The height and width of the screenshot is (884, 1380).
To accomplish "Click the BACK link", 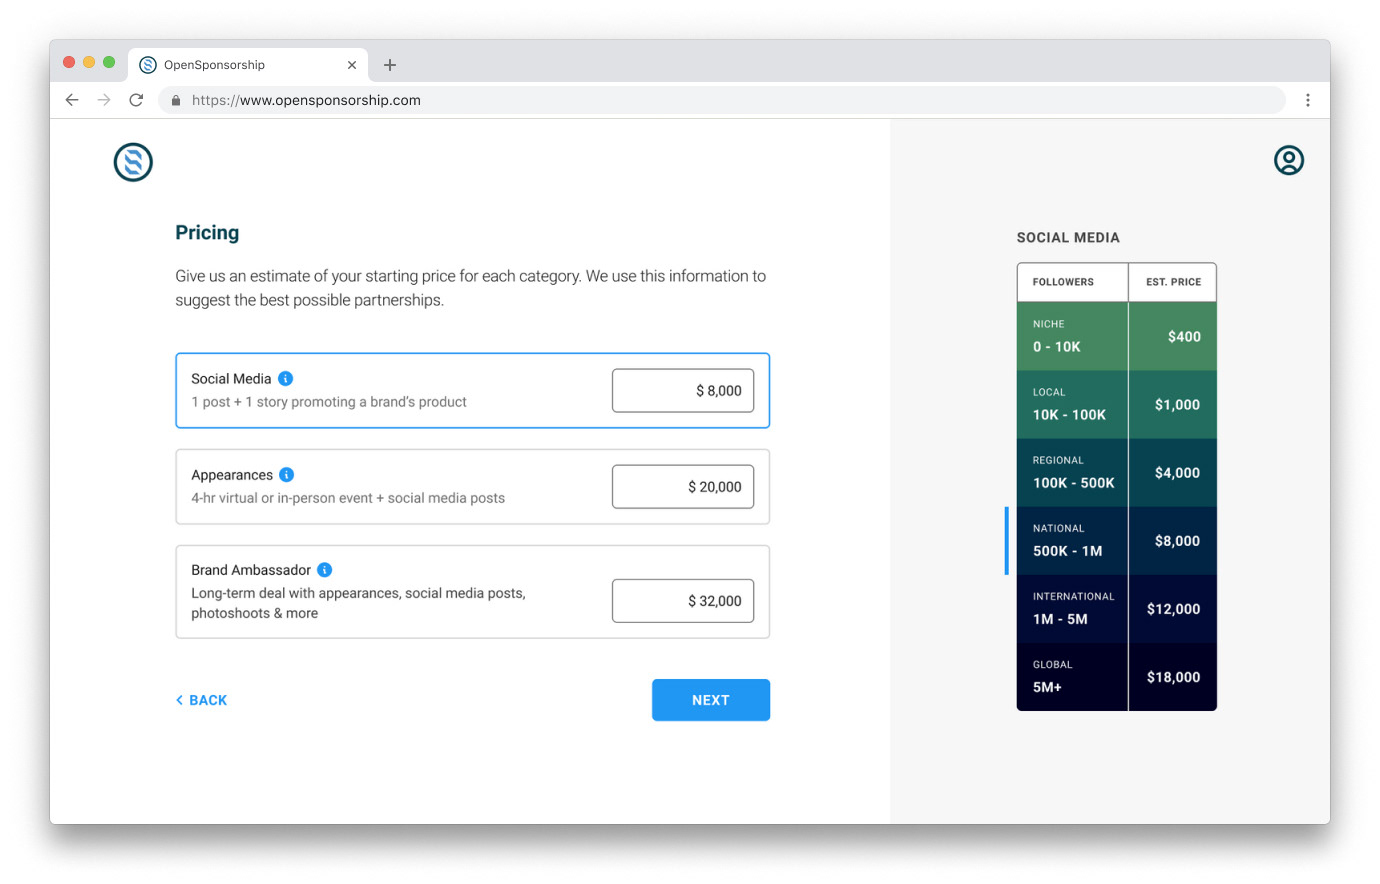I will pyautogui.click(x=201, y=700).
